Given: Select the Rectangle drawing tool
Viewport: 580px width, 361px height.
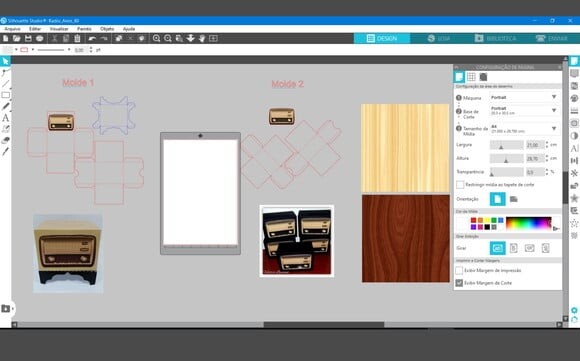Looking at the screenshot, I should [5, 95].
